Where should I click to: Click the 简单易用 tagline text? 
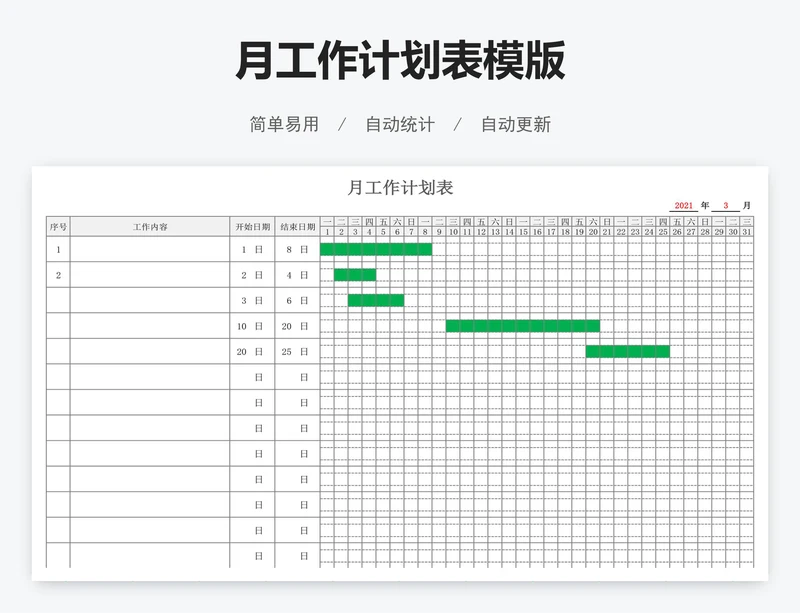pos(284,125)
